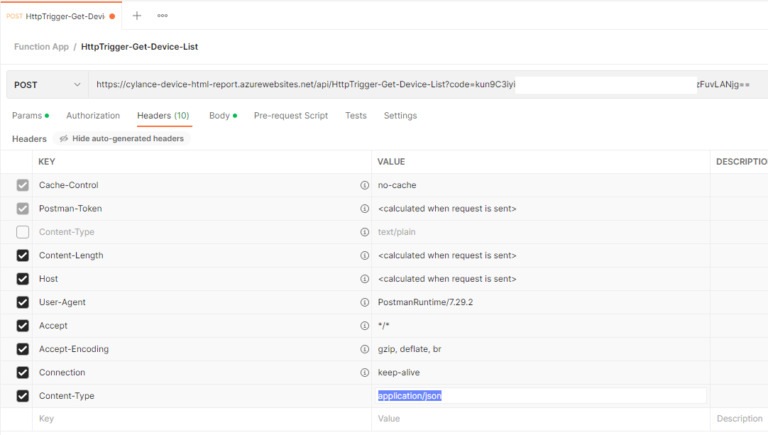Click the info icon for Connection header
This screenshot has width=768, height=435.
click(x=364, y=373)
